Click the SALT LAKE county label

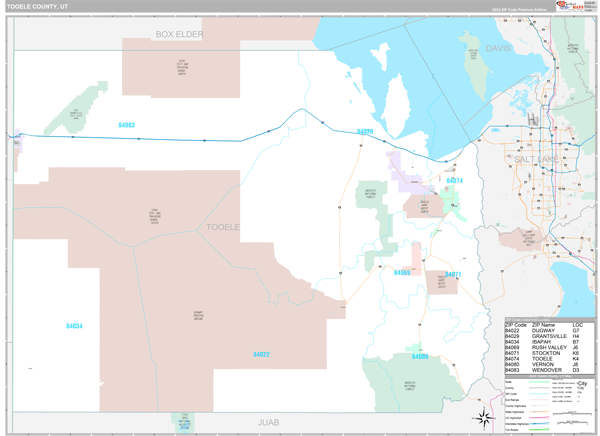coord(536,159)
